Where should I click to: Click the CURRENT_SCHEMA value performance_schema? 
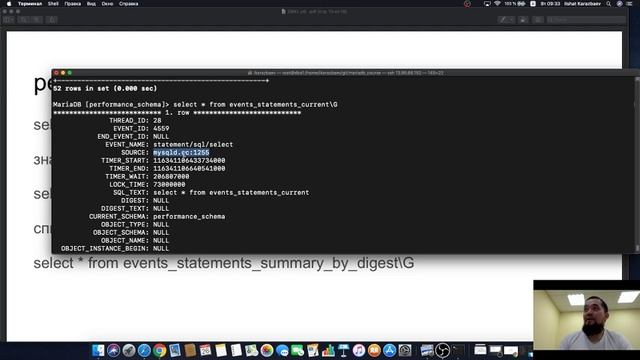189,217
